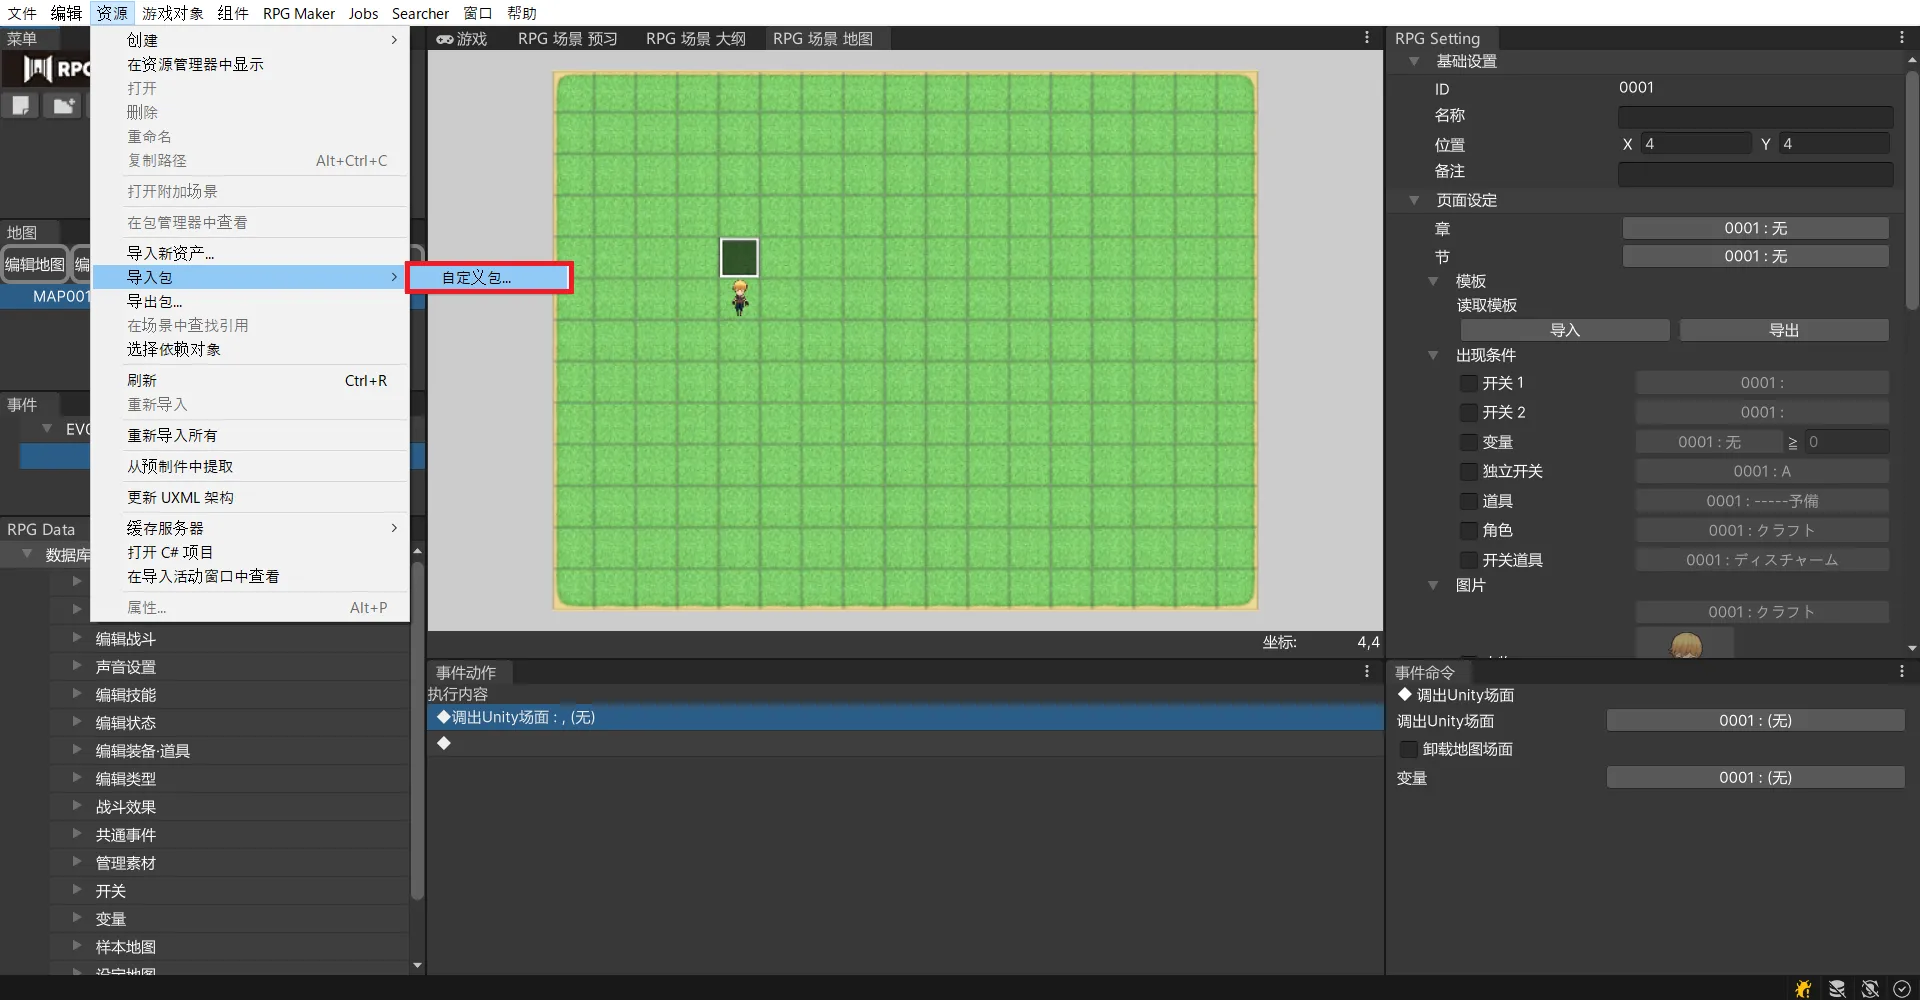Open the 调出Unity场面 scene dropdown
1920x1000 pixels.
(x=1755, y=721)
